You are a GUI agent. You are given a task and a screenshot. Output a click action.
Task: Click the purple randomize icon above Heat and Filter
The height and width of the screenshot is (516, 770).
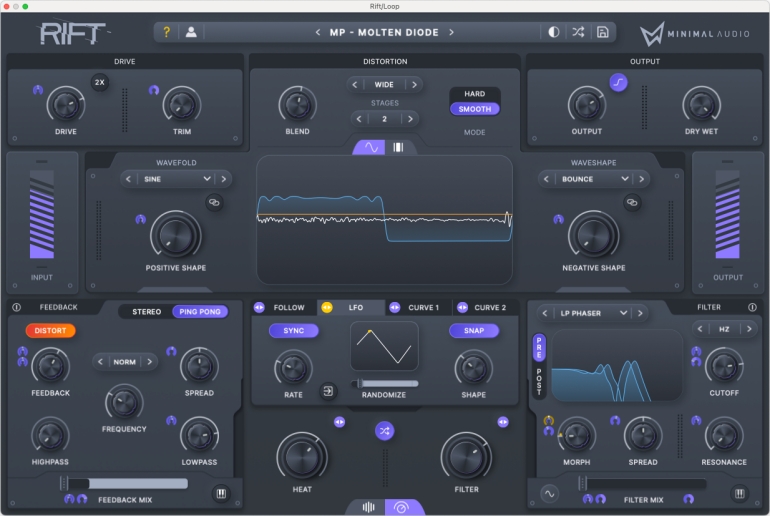click(x=384, y=430)
